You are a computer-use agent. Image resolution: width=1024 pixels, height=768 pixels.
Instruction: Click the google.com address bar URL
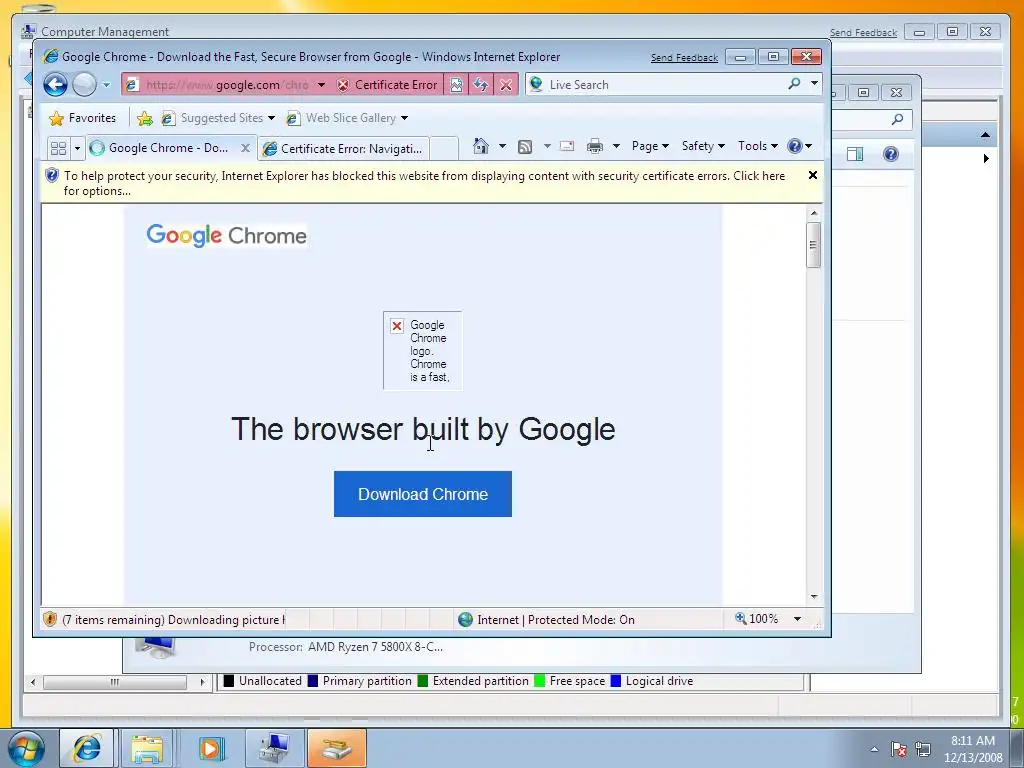[x=226, y=85]
